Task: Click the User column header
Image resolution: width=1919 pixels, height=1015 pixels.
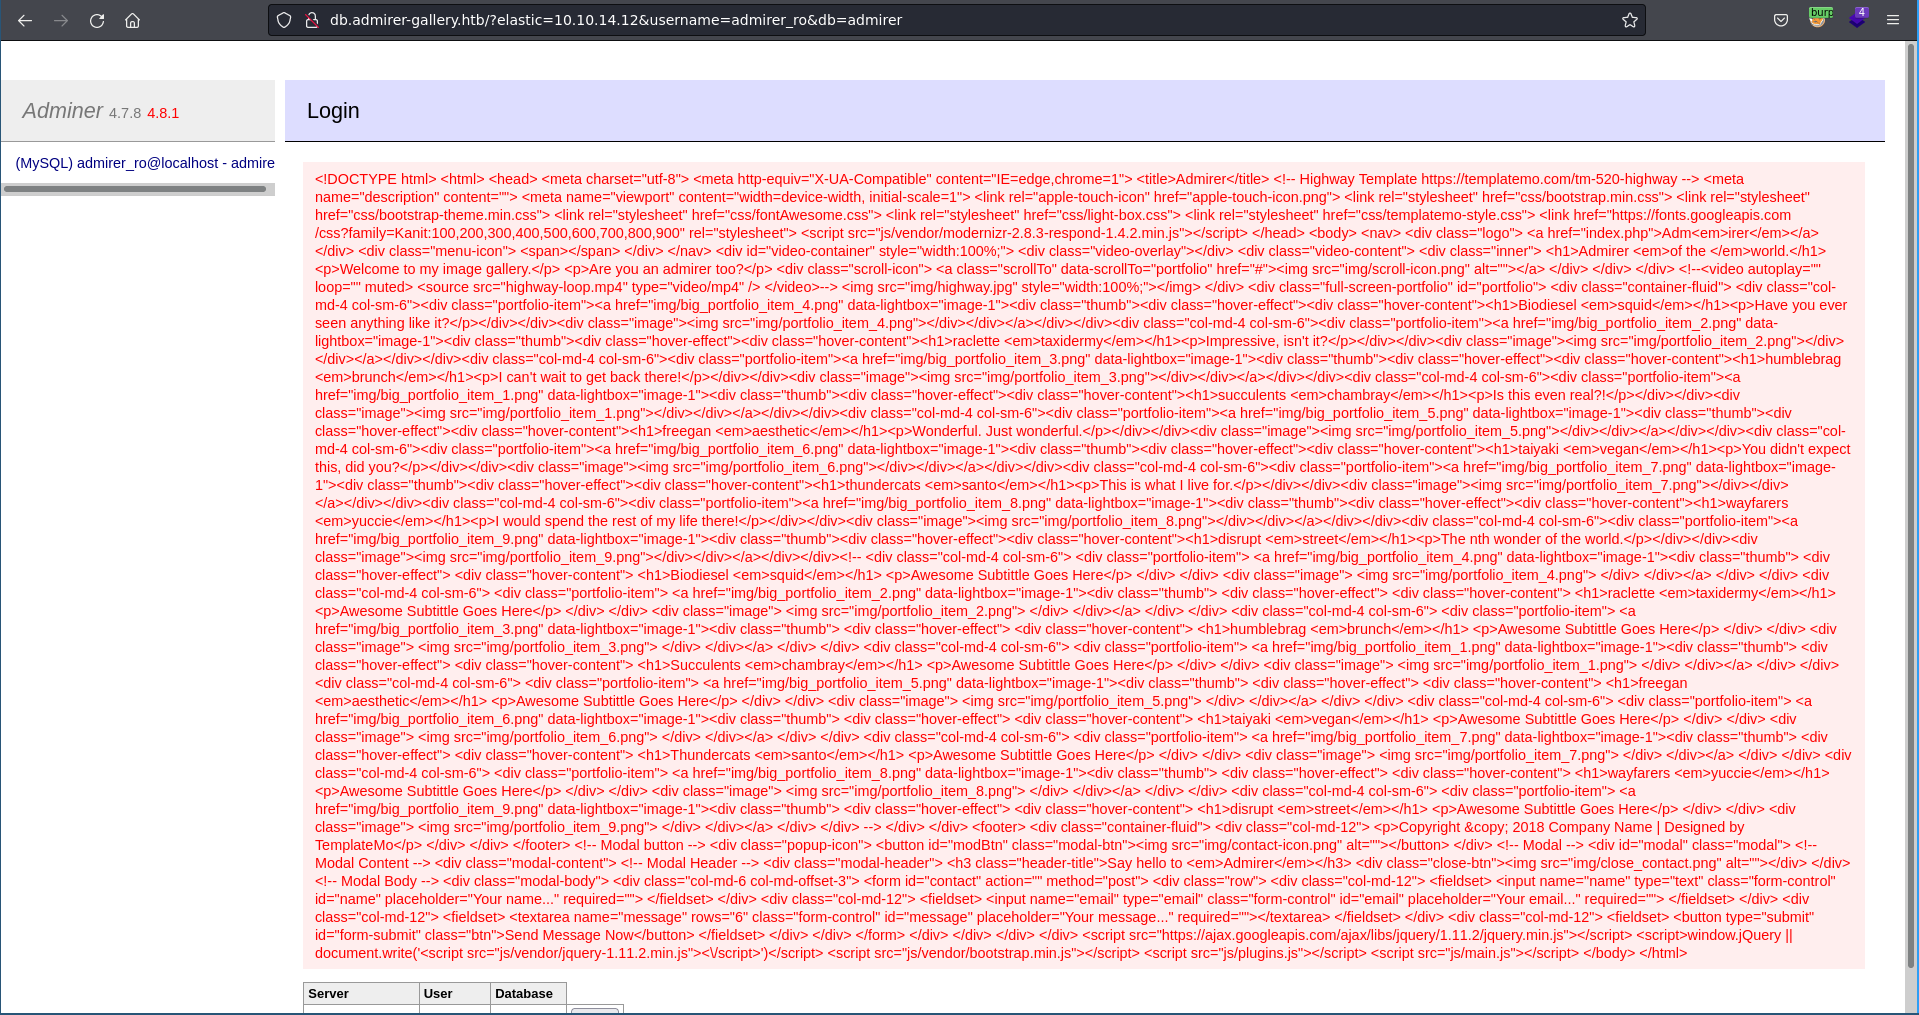Action: (x=438, y=994)
